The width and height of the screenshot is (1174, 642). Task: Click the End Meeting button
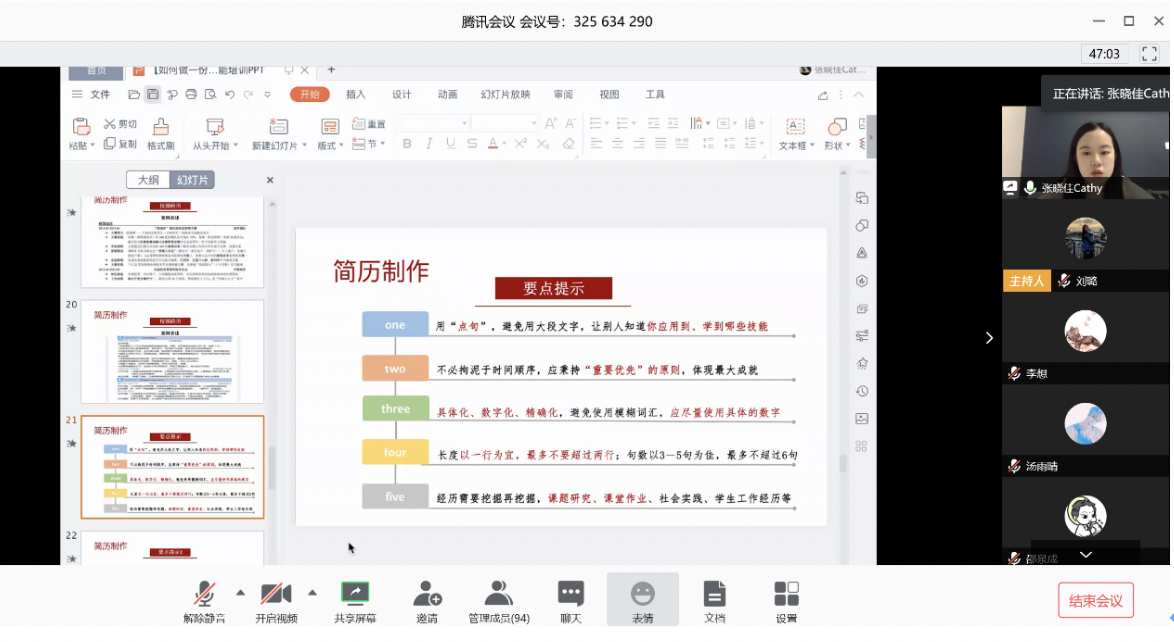point(1095,601)
